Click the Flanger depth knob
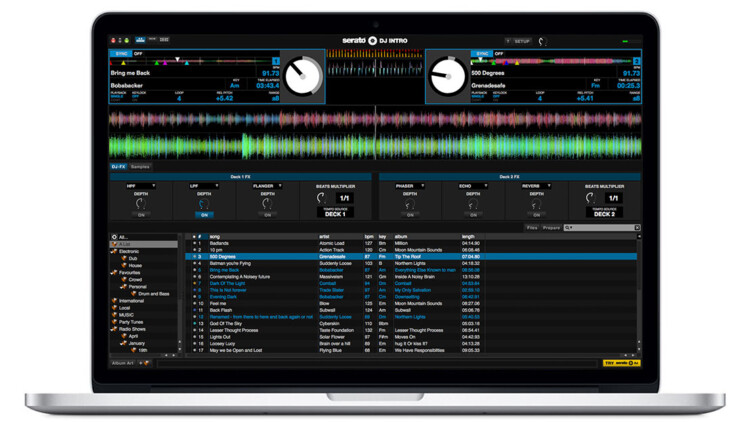 (267, 204)
